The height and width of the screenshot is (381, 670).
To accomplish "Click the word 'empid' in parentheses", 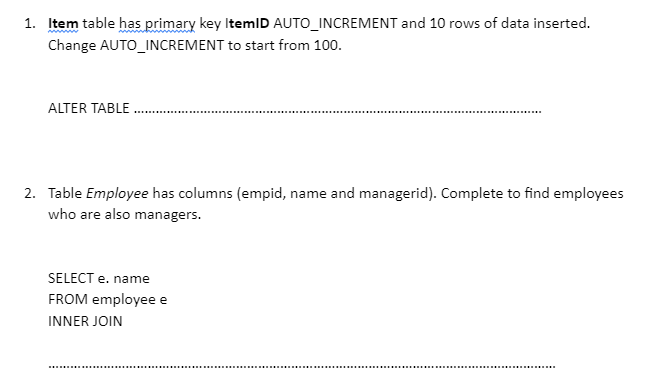I will pyautogui.click(x=262, y=193).
